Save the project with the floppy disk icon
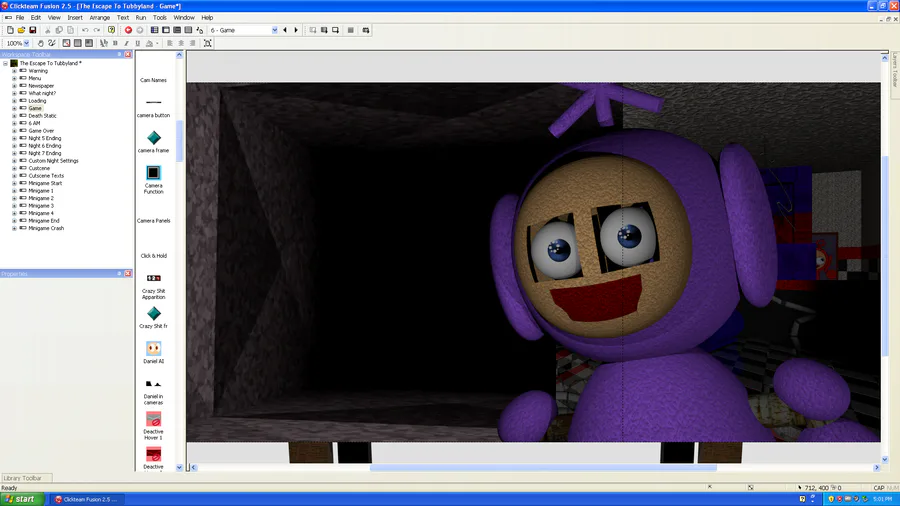The height and width of the screenshot is (506, 900). (33, 30)
